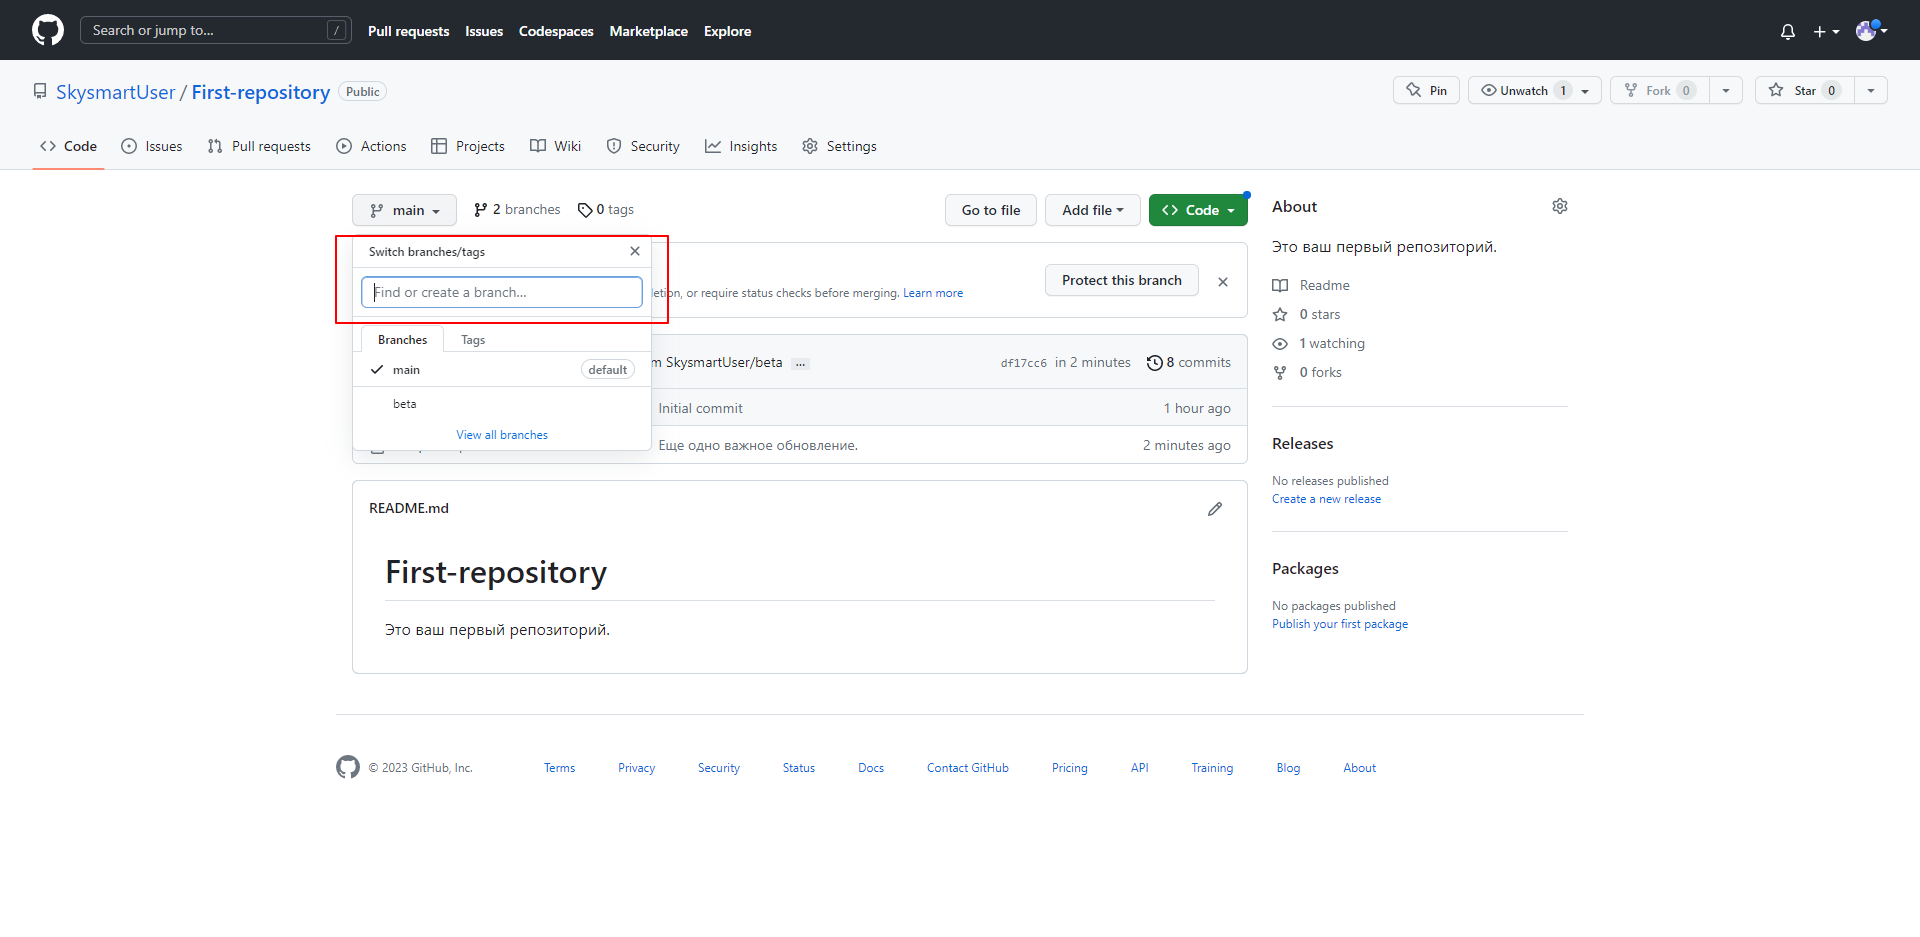Focus the Search or jump to field
Viewport: 1920px width, 937px height.
tap(215, 30)
